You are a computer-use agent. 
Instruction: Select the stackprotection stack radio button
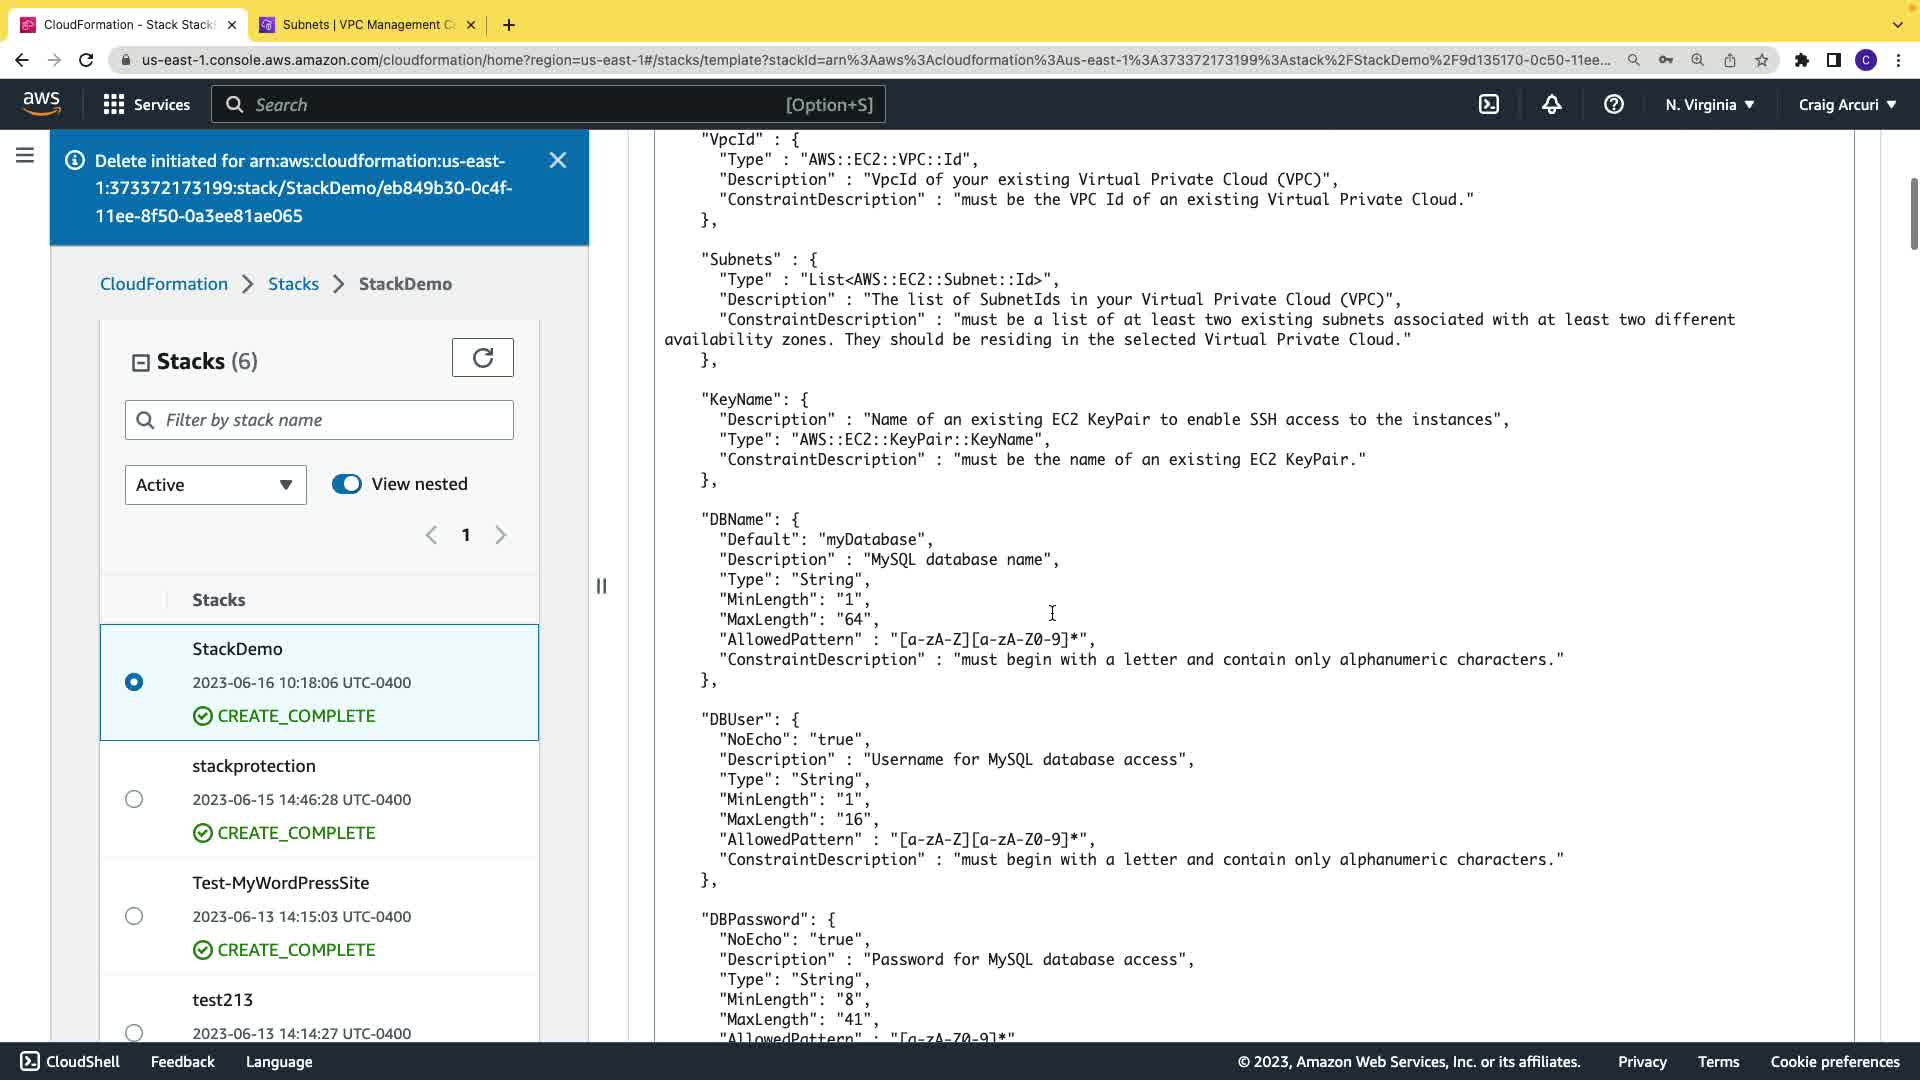pyautogui.click(x=134, y=799)
